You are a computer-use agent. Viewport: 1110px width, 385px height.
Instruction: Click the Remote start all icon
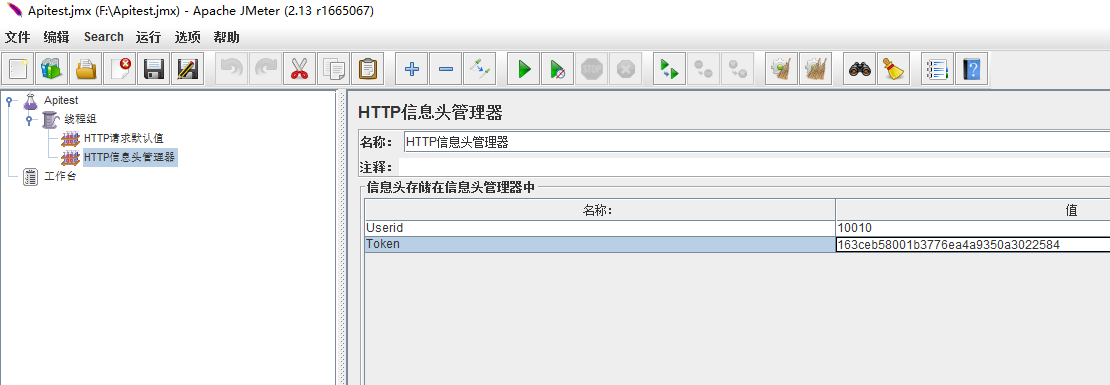670,69
